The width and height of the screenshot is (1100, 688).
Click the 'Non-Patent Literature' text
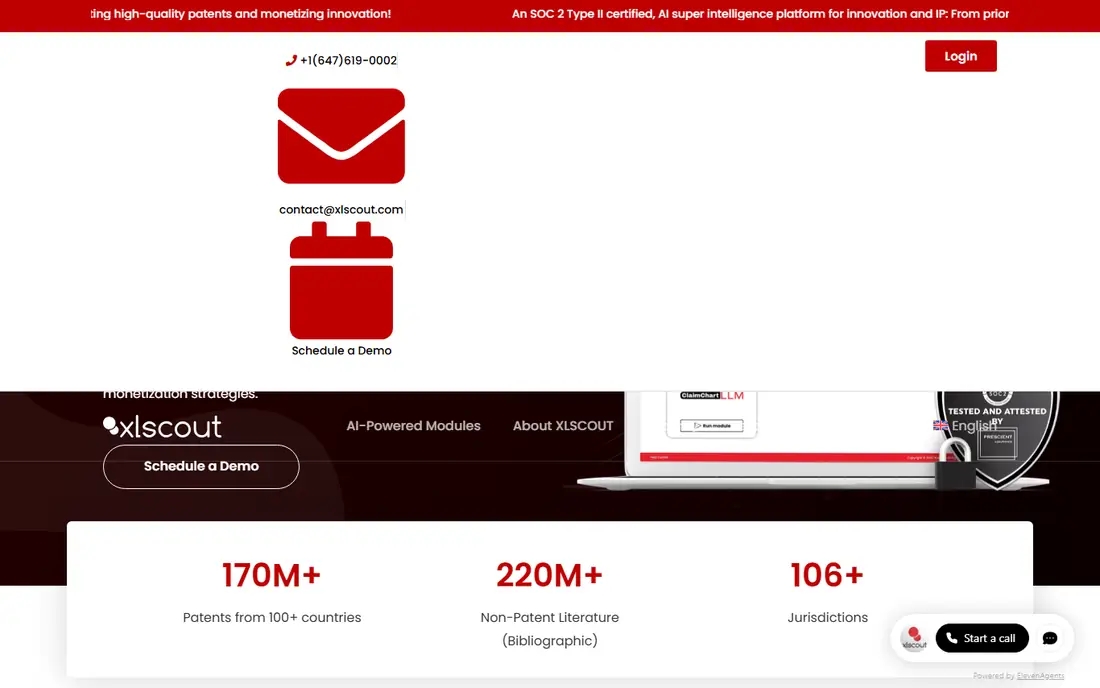point(549,618)
